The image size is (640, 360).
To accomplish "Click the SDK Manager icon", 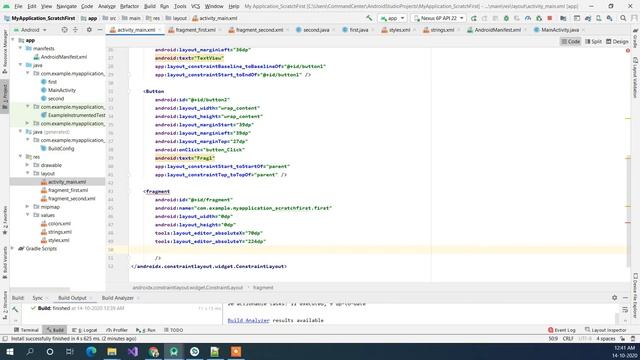I will (609, 18).
